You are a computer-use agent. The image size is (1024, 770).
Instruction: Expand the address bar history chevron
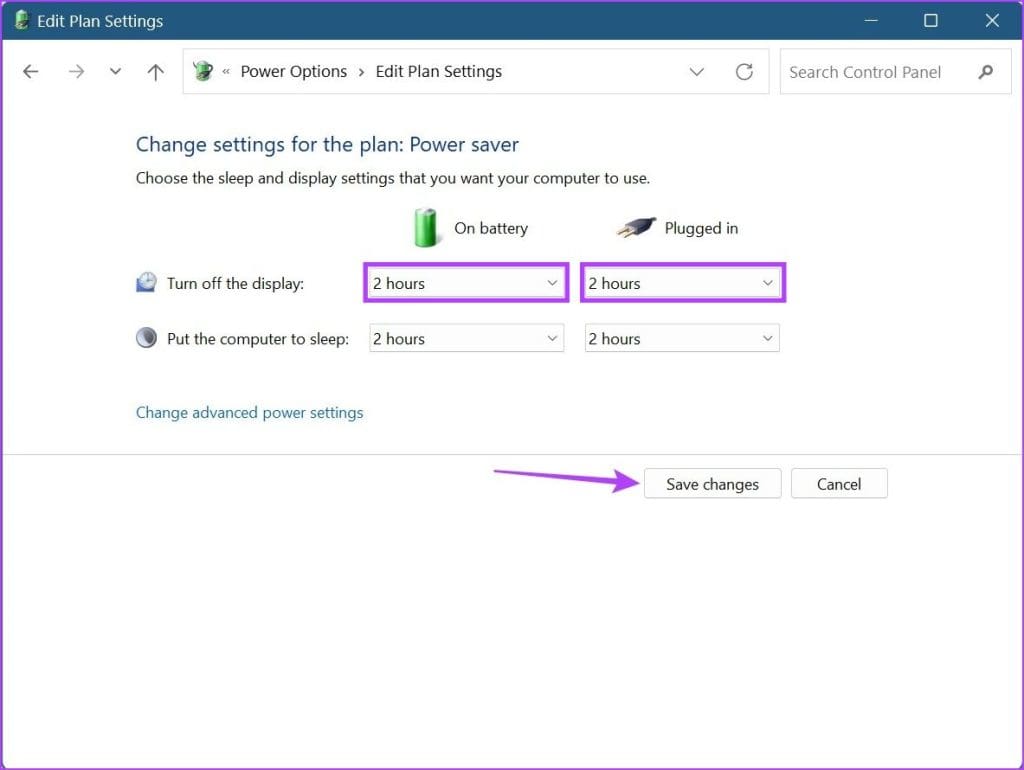point(697,71)
